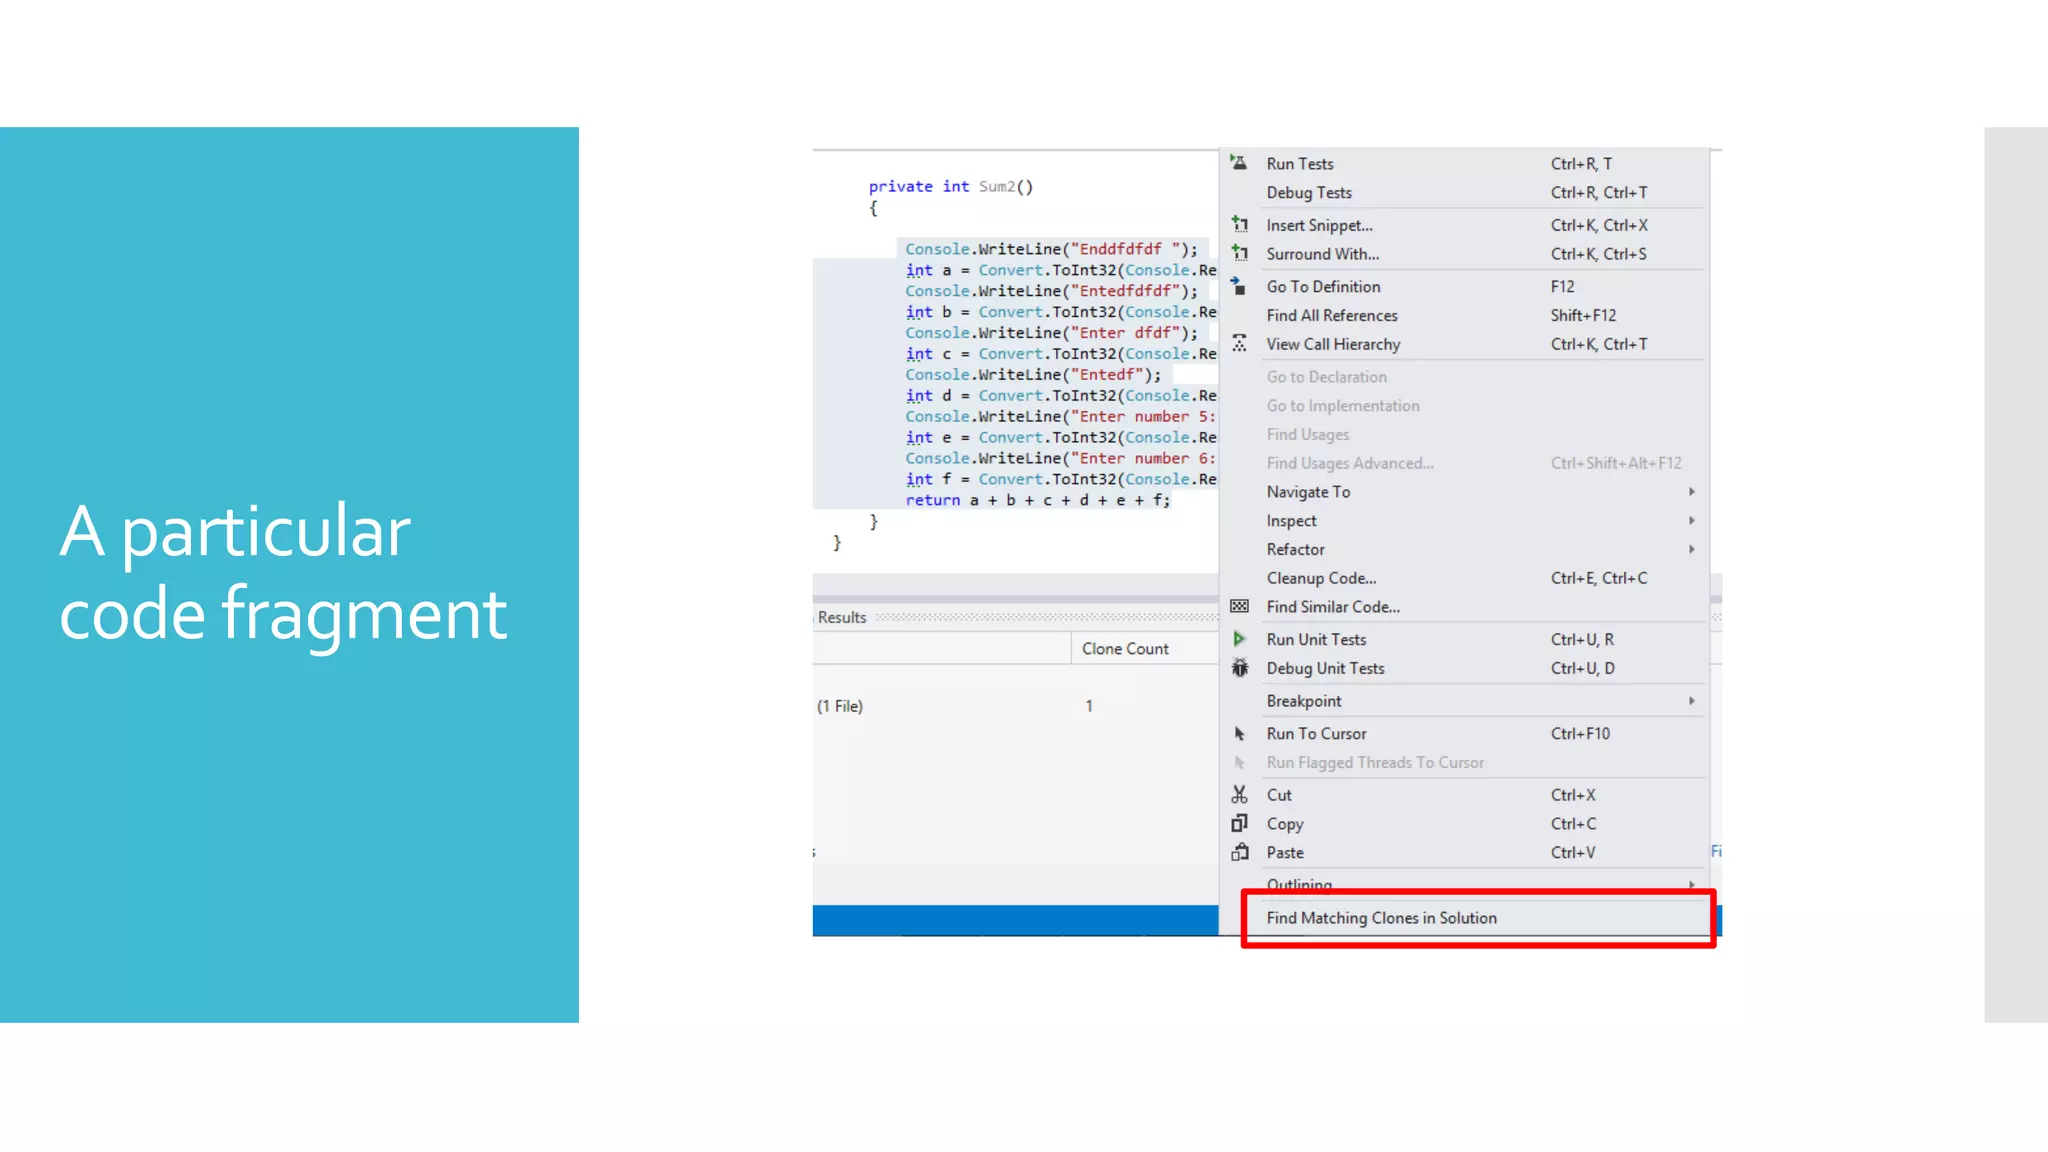Expand the Navigate To submenu arrow

click(x=1691, y=492)
